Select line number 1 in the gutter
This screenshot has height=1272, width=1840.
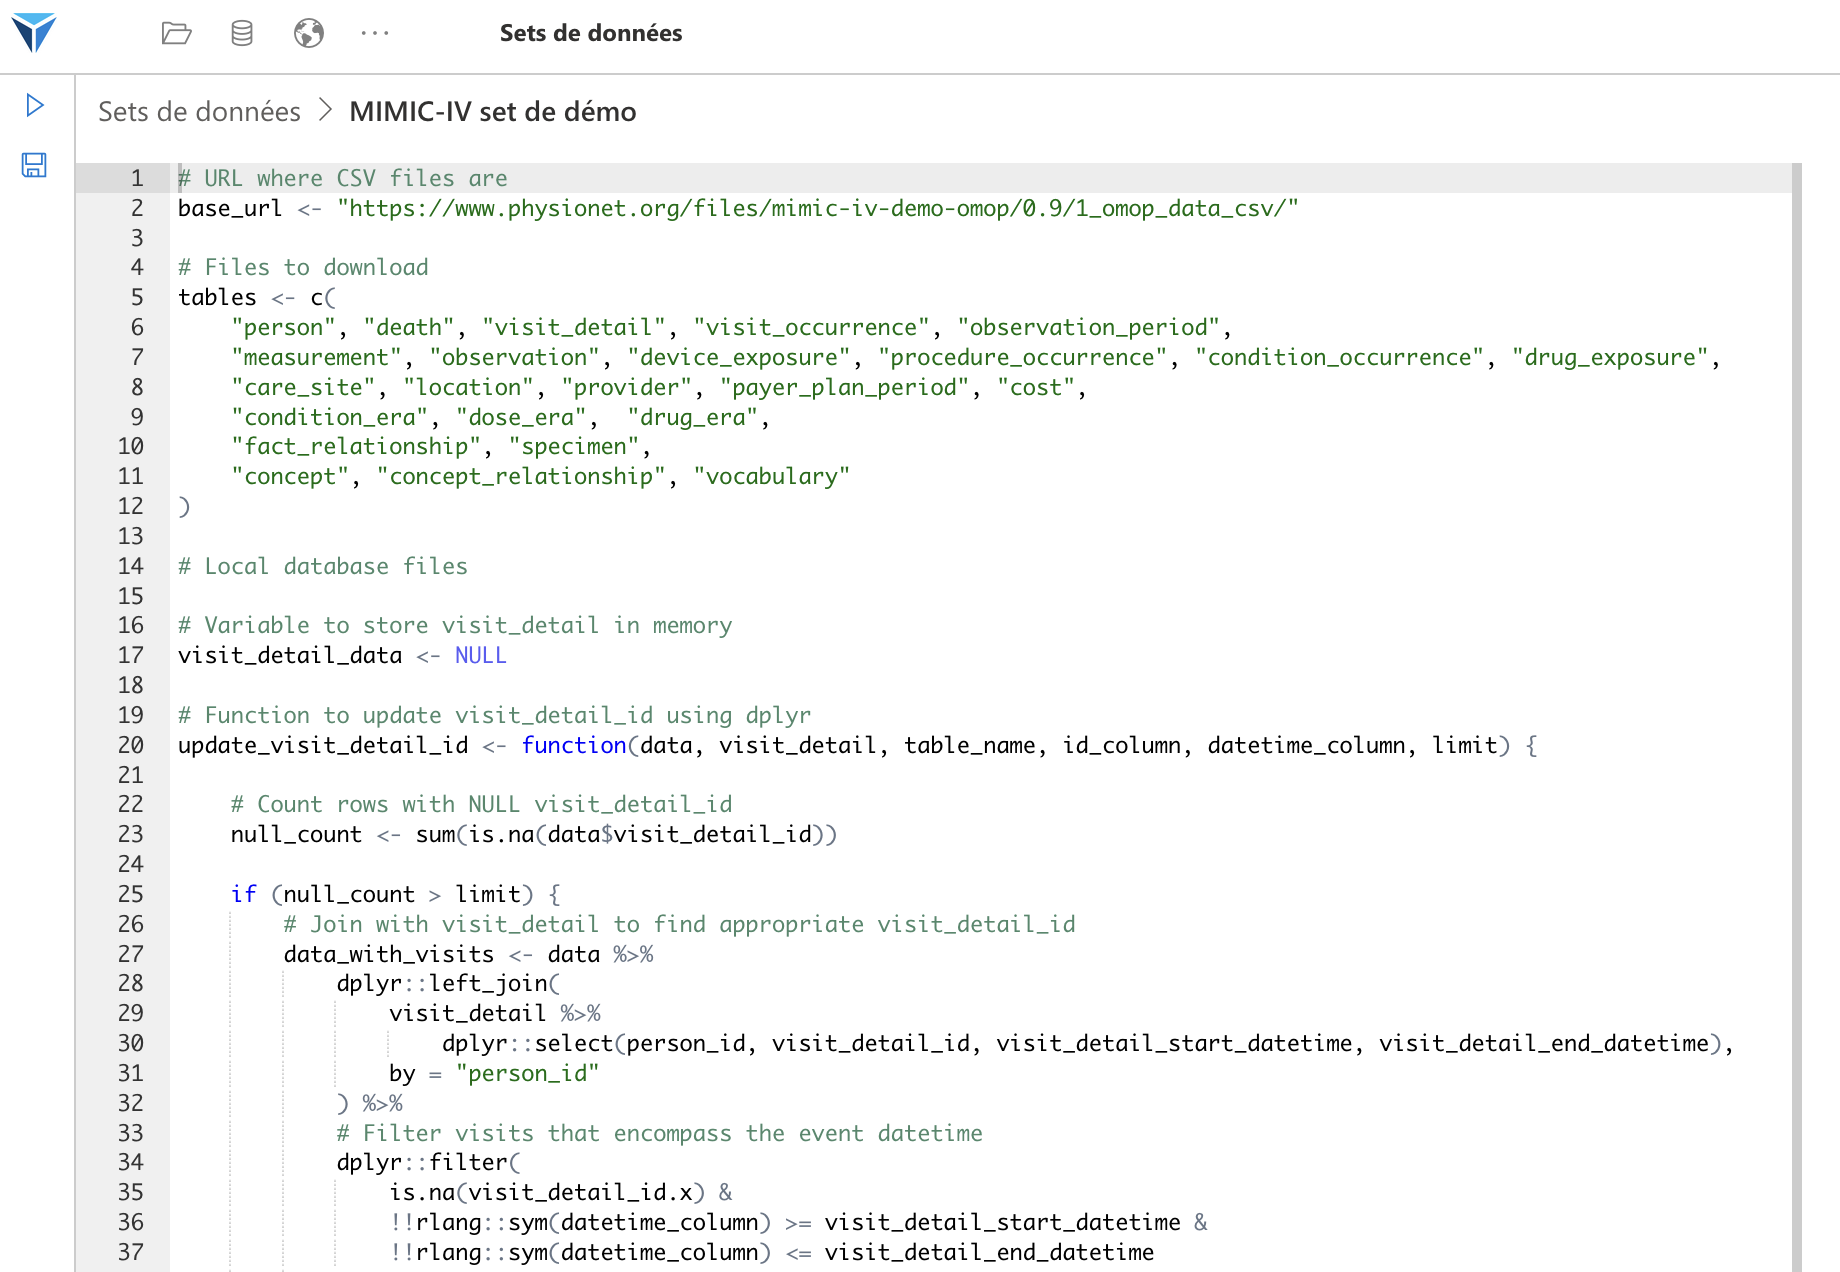137,178
